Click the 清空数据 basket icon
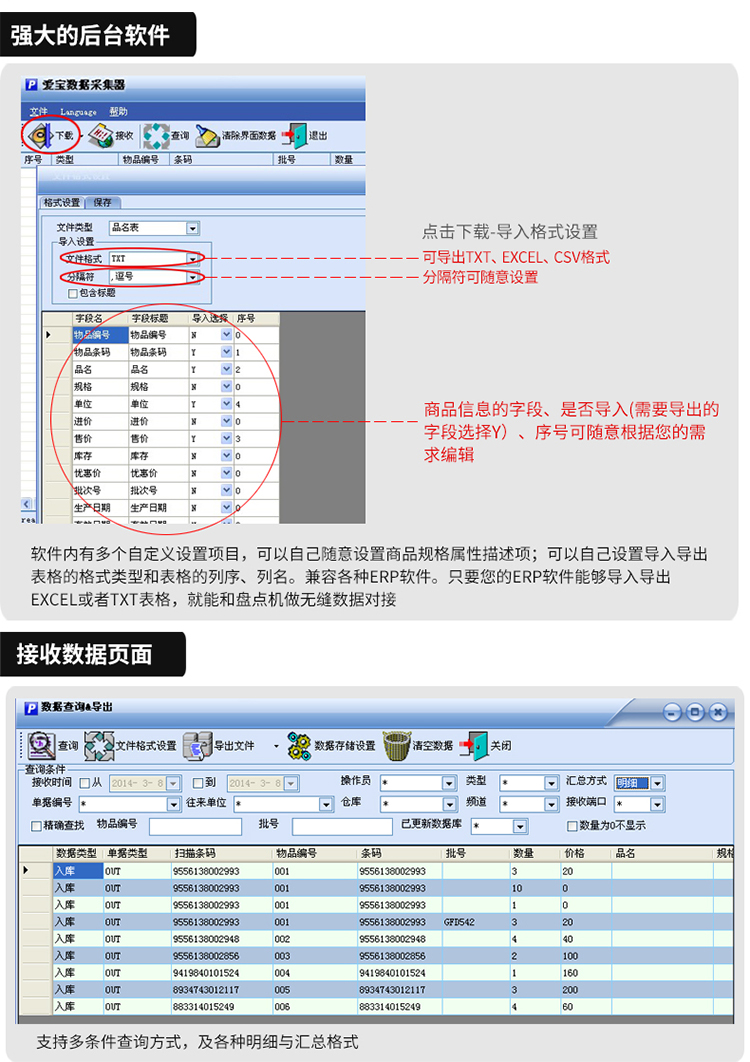750x1062 pixels. pos(397,746)
